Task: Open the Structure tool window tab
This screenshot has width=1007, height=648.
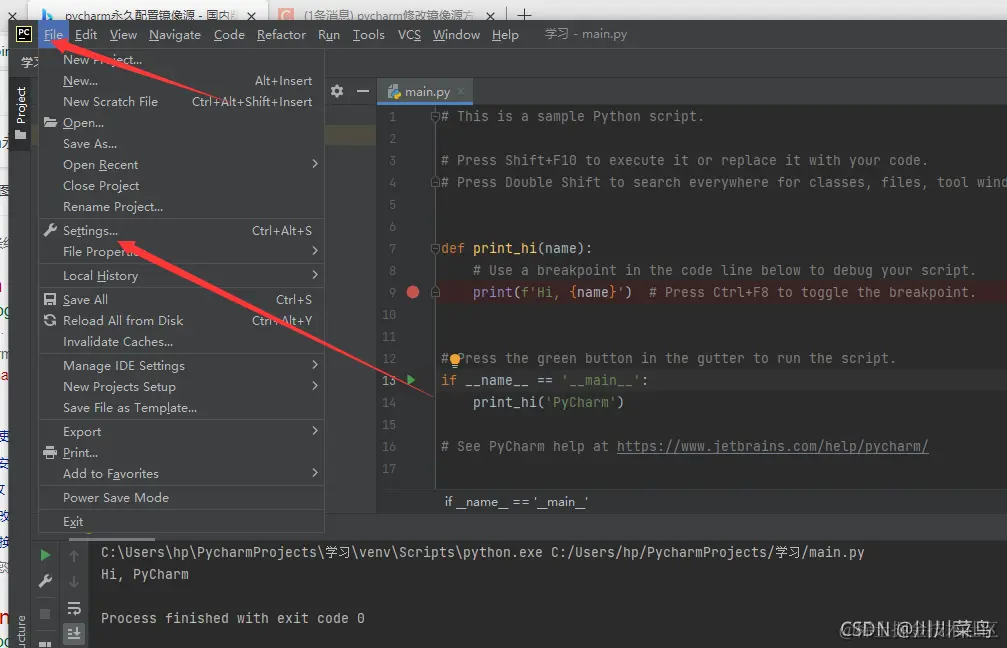Action: click(x=21, y=632)
